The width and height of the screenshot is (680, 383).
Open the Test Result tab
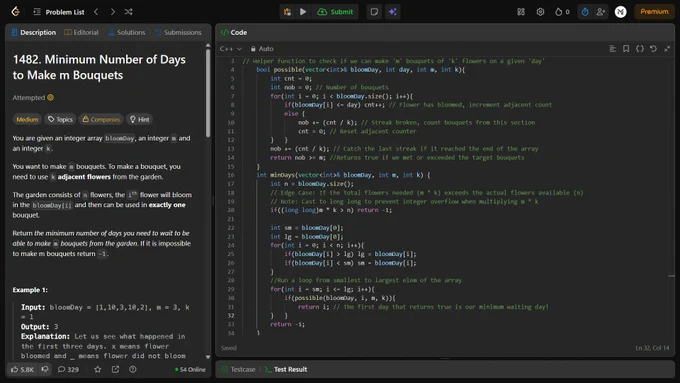[x=286, y=370]
